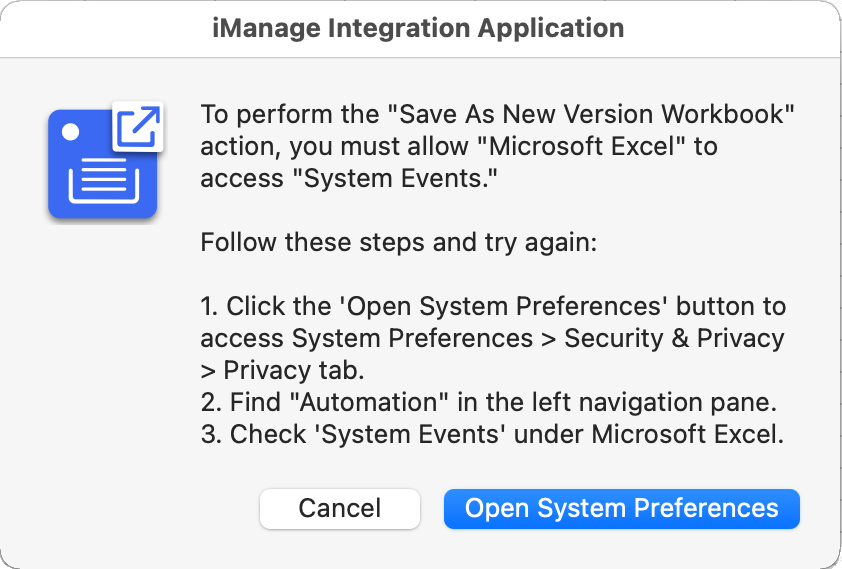Viewport: 842px width, 569px height.
Task: Click the iManage Integration Application title text
Action: 419,28
